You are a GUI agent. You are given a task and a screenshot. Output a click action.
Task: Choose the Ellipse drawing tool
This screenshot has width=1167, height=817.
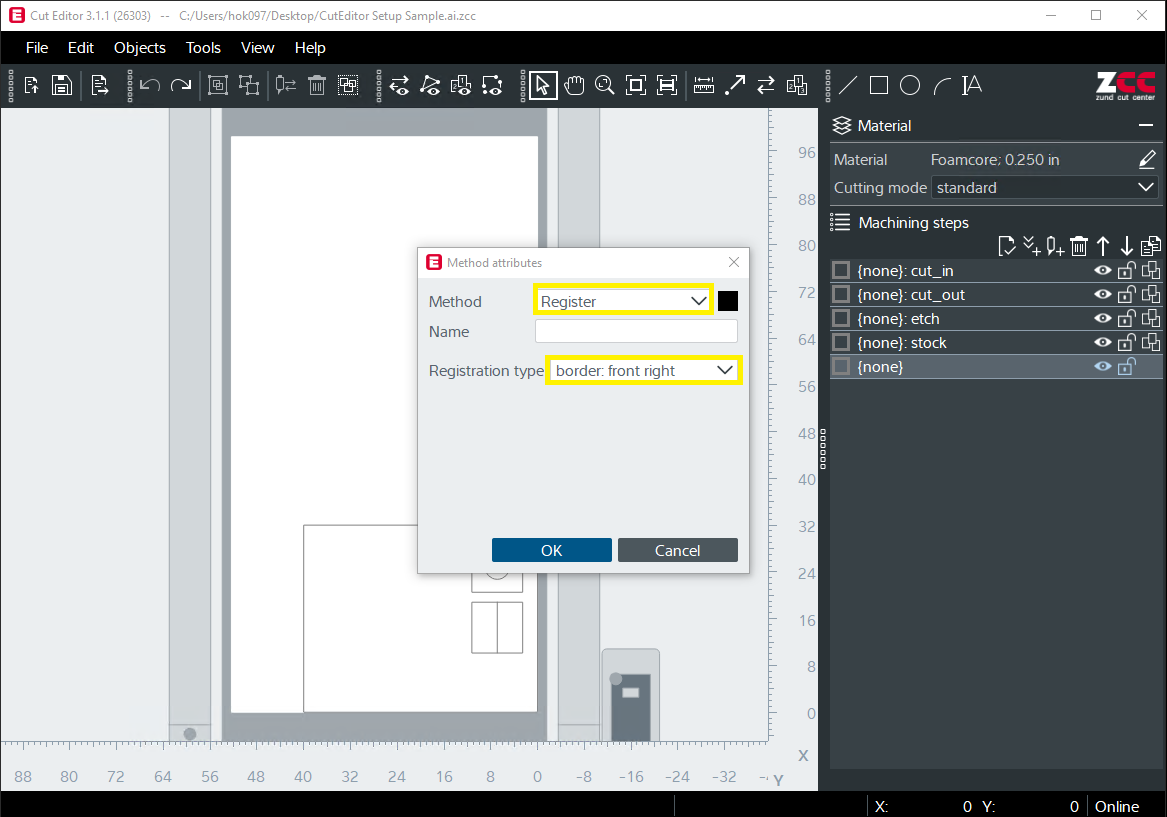909,85
